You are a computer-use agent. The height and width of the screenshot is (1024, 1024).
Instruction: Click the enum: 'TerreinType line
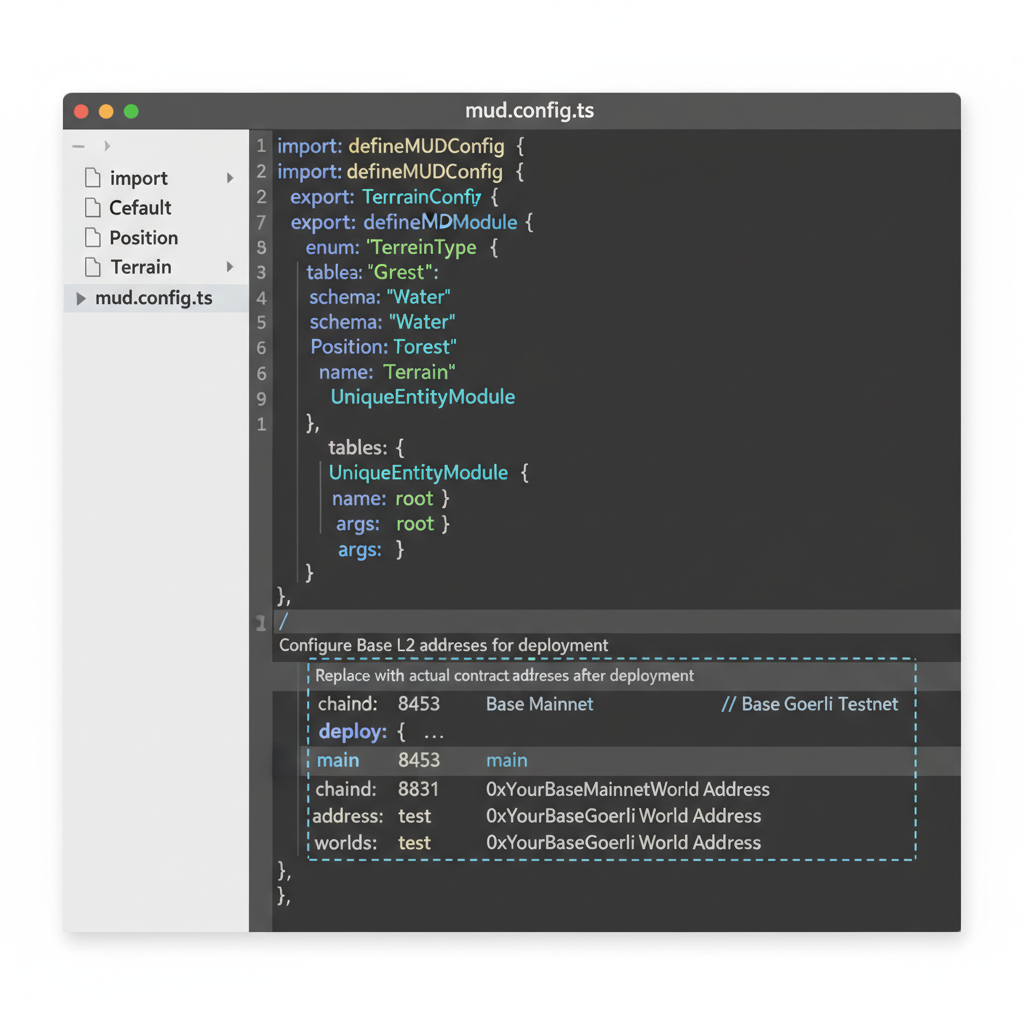[x=402, y=248]
